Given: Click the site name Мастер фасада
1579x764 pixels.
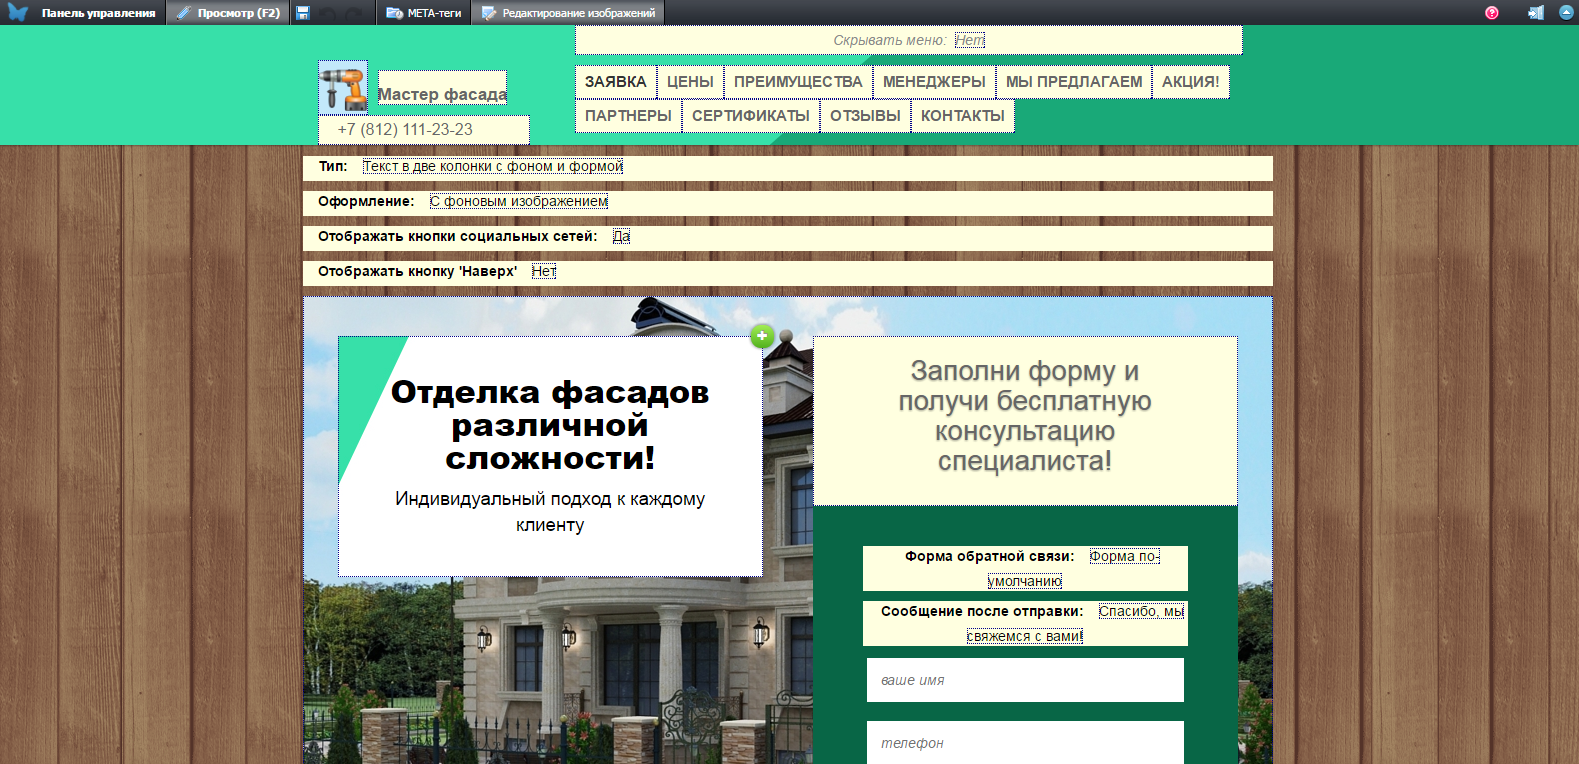Looking at the screenshot, I should (x=442, y=94).
